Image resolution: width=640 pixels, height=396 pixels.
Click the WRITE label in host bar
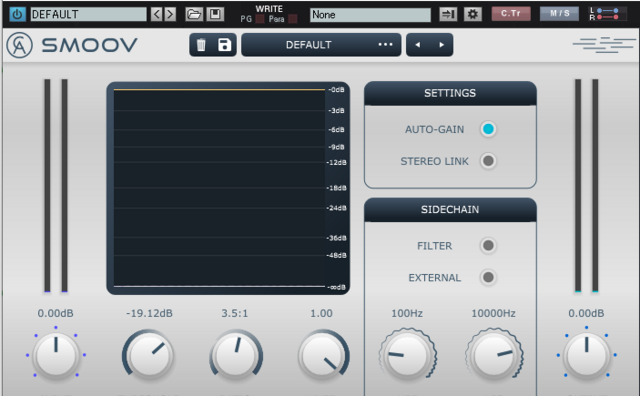tap(269, 9)
